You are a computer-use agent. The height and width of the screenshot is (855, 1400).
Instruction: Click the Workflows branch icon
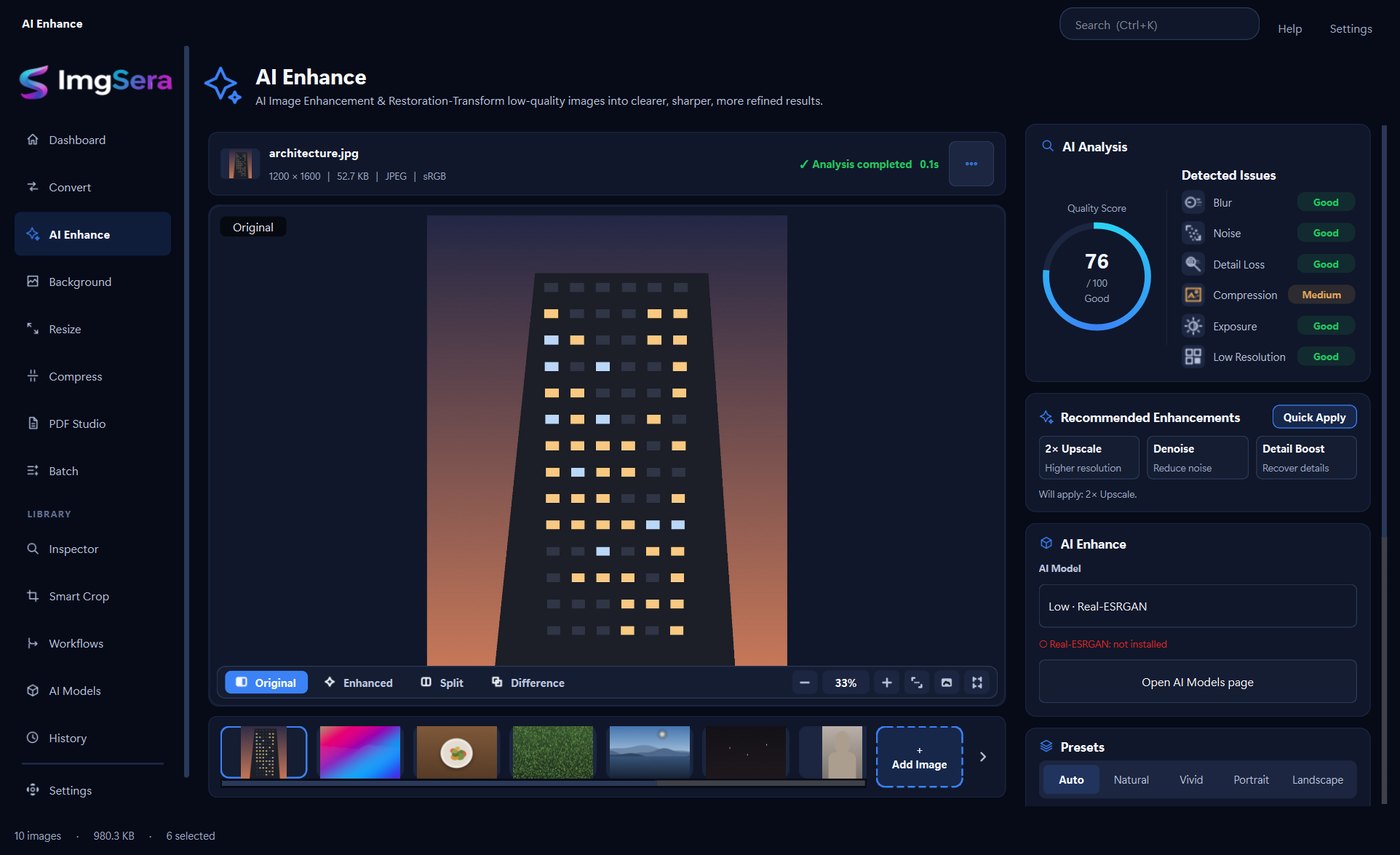coord(33,643)
